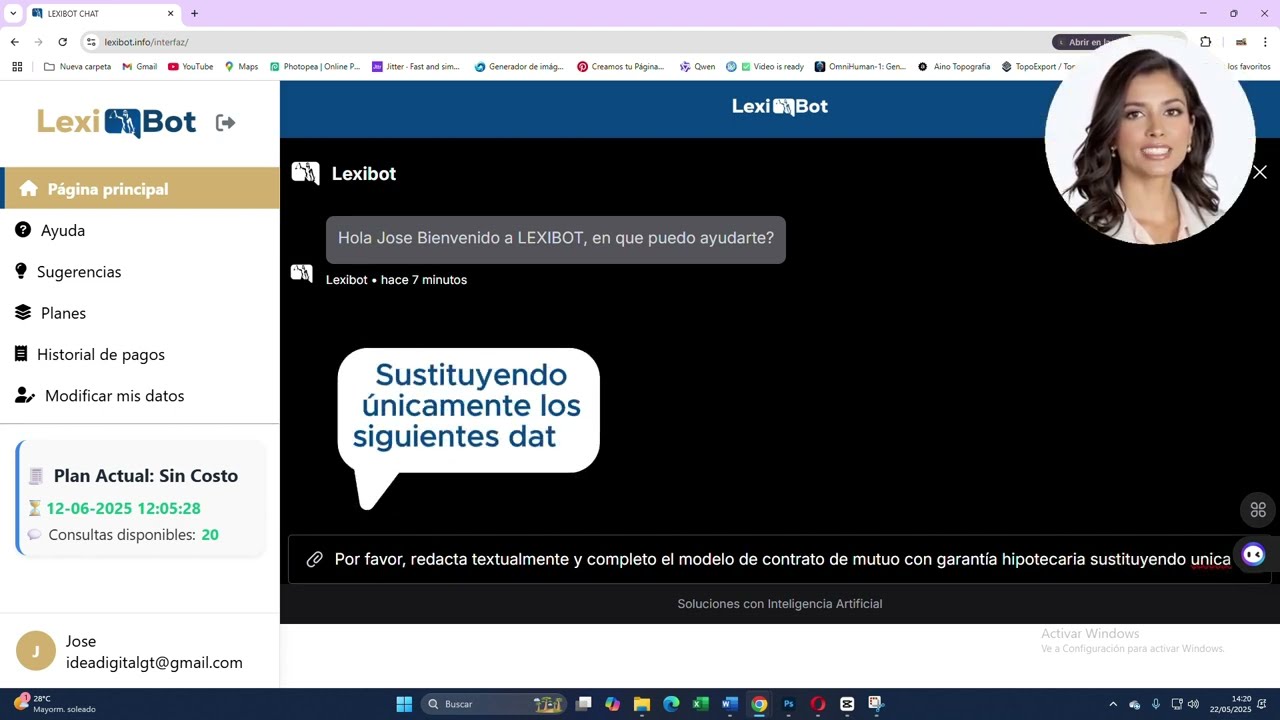Viewport: 1280px width, 720px height.
Task: Close the avatar video with the X
Action: click(1260, 172)
